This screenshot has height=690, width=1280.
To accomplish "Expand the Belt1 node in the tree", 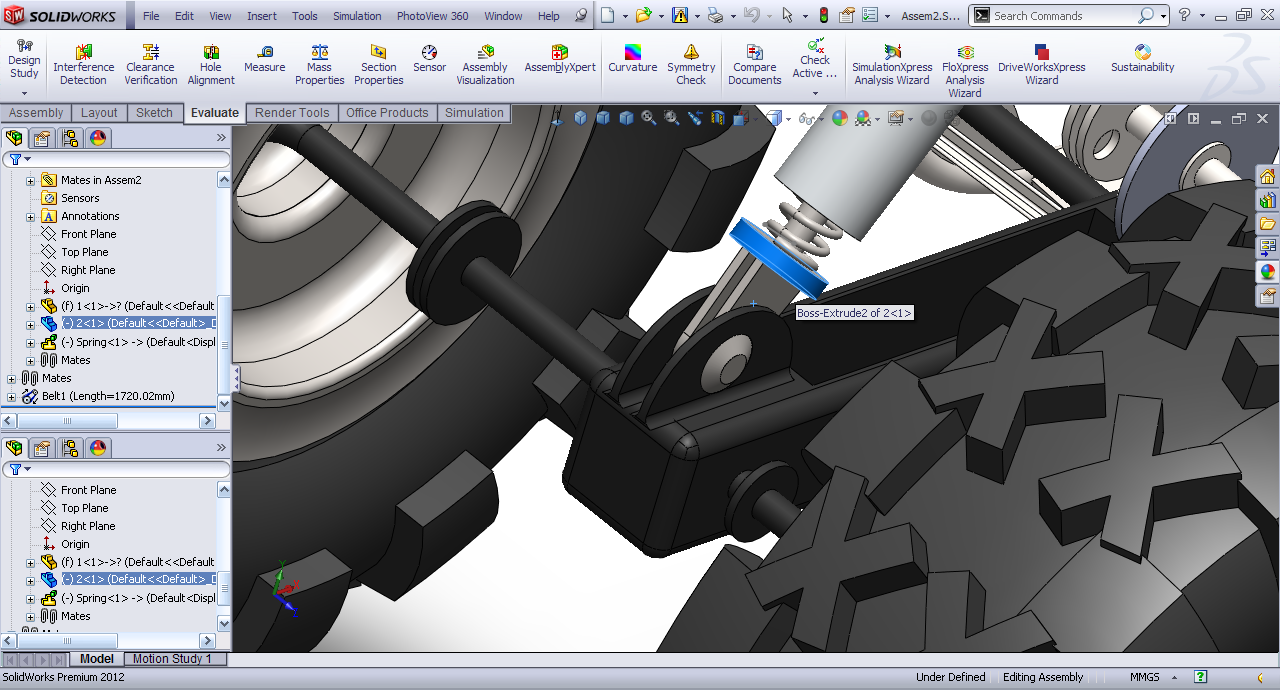I will (x=11, y=396).
